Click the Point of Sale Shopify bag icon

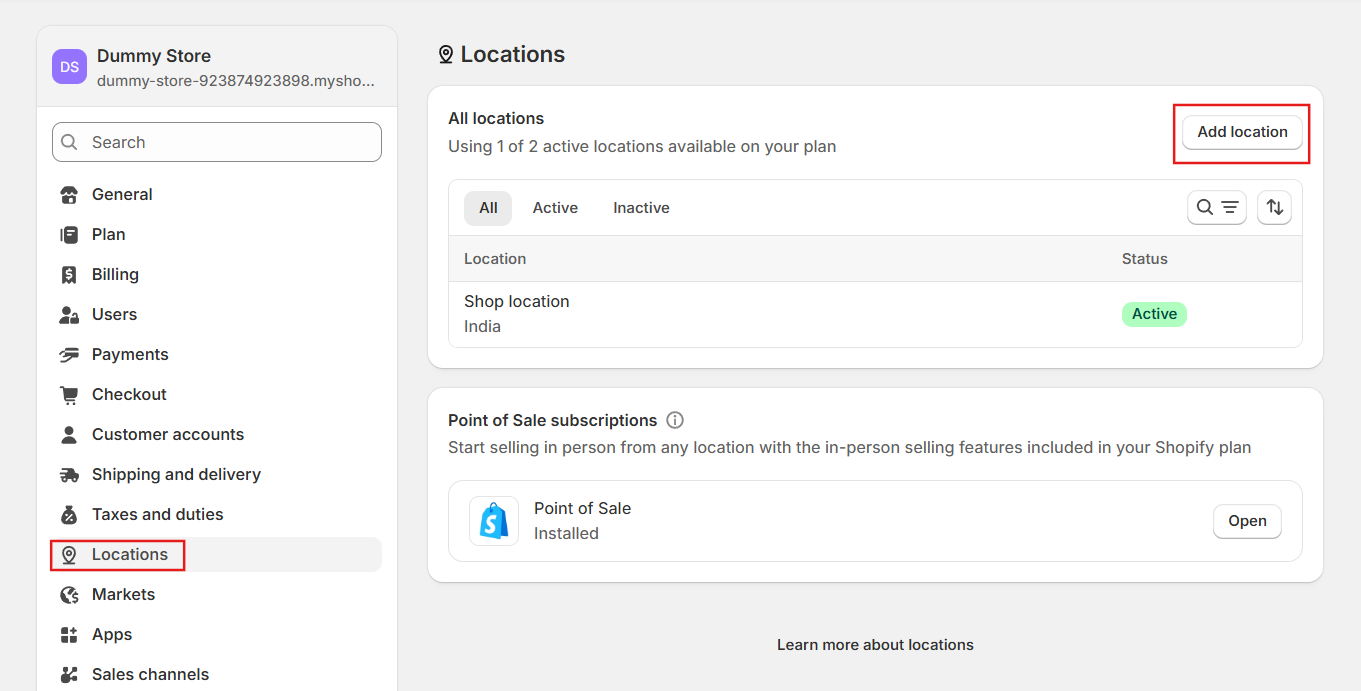494,521
